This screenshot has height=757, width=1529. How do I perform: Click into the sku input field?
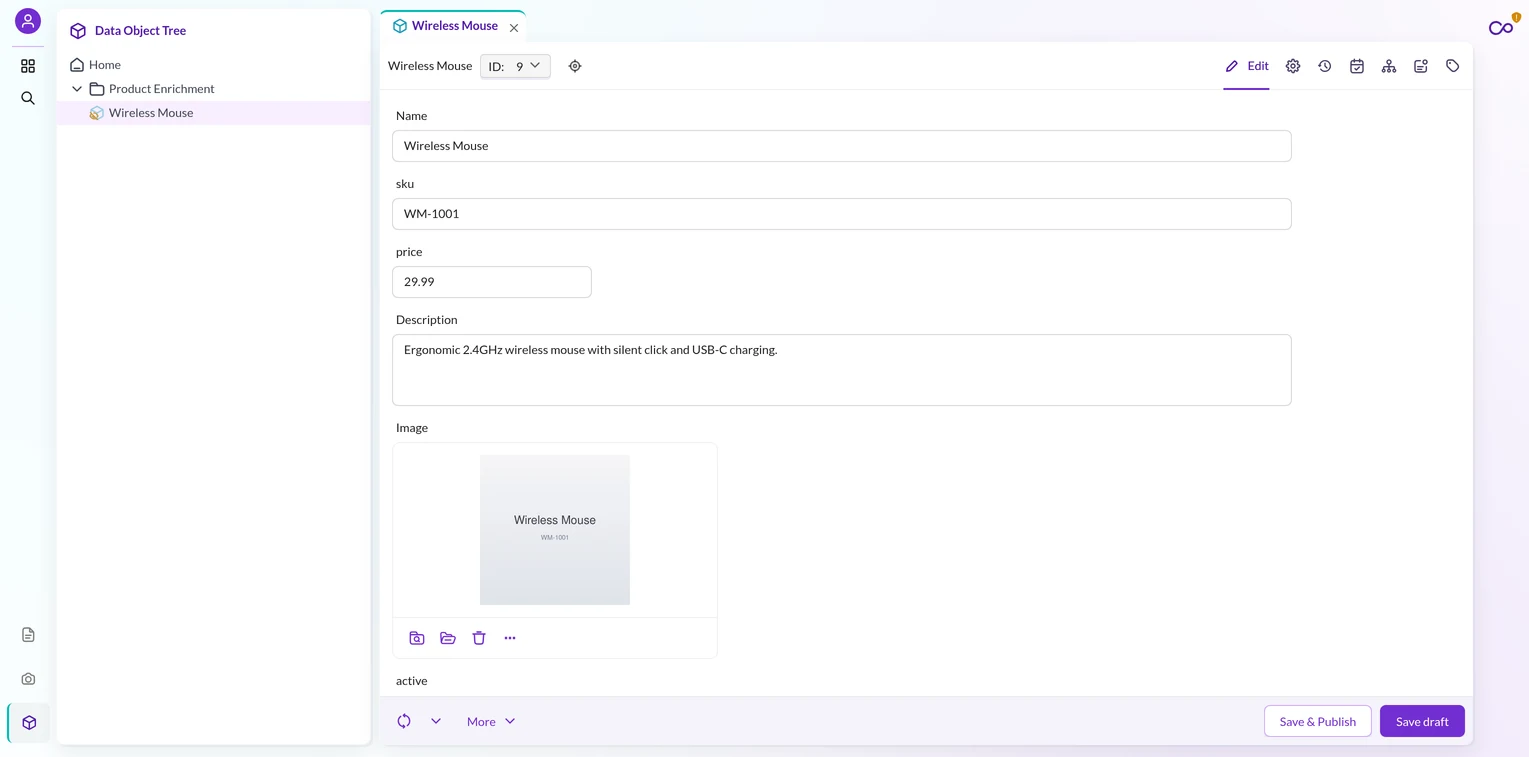(x=842, y=214)
